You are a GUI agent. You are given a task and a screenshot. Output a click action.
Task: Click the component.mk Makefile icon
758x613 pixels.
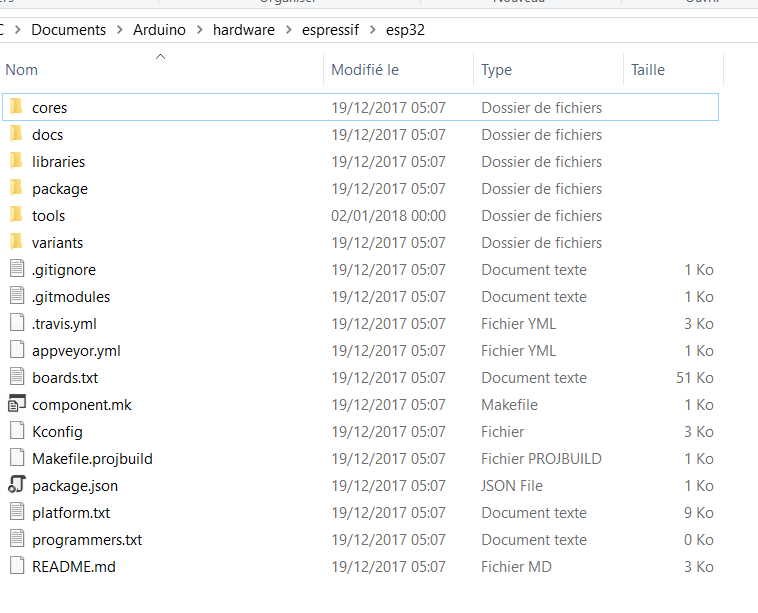(15, 404)
